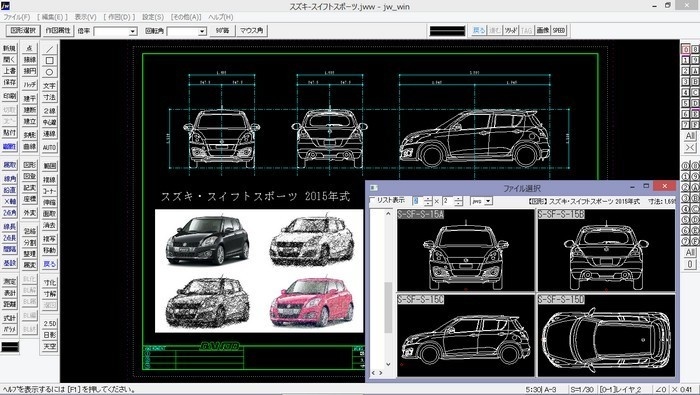Select the S-SF-S-15C side view thumbnail
Image resolution: width=700 pixels, height=395 pixels.
(x=466, y=335)
